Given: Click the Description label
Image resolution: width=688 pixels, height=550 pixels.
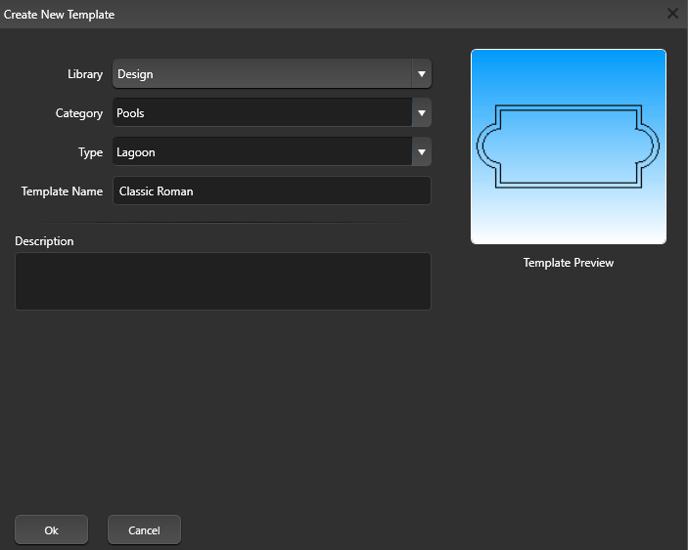Looking at the screenshot, I should click(x=44, y=241).
